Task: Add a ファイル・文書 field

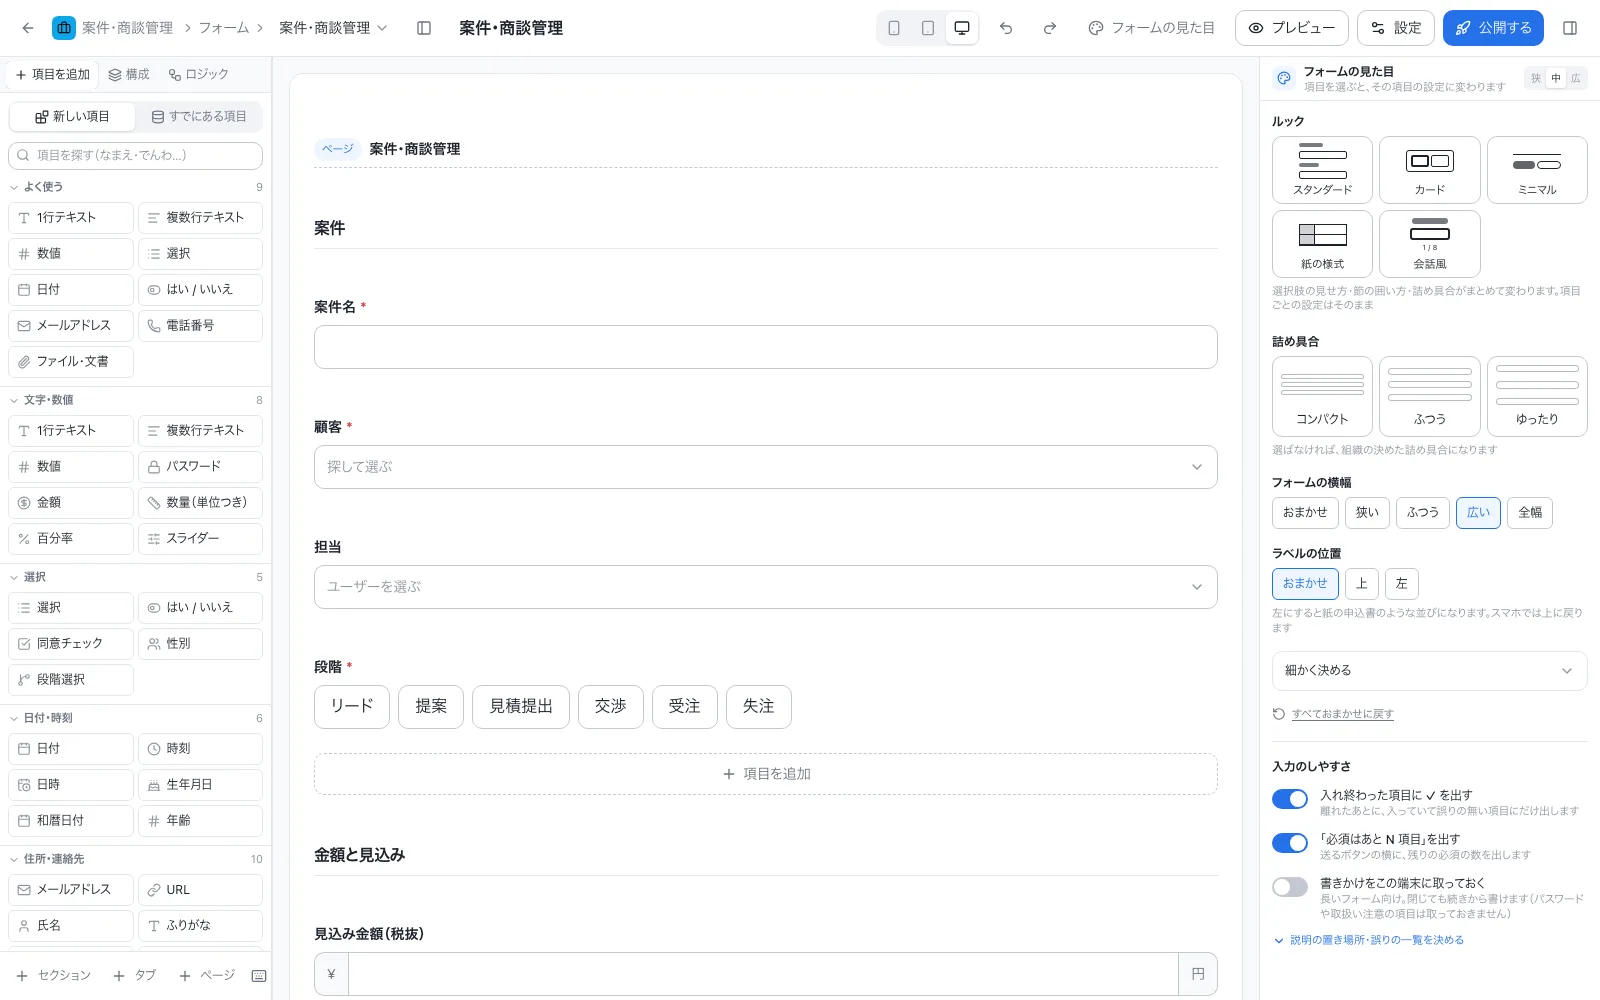Action: [x=71, y=362]
